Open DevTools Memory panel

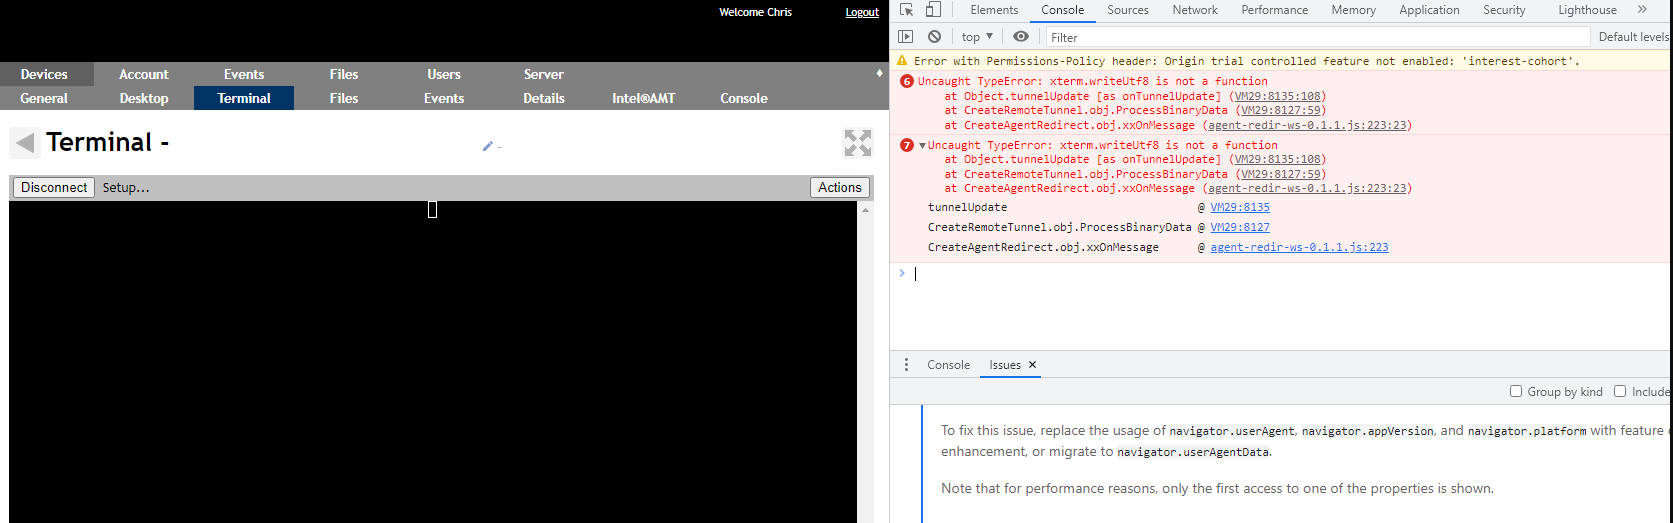1354,10
